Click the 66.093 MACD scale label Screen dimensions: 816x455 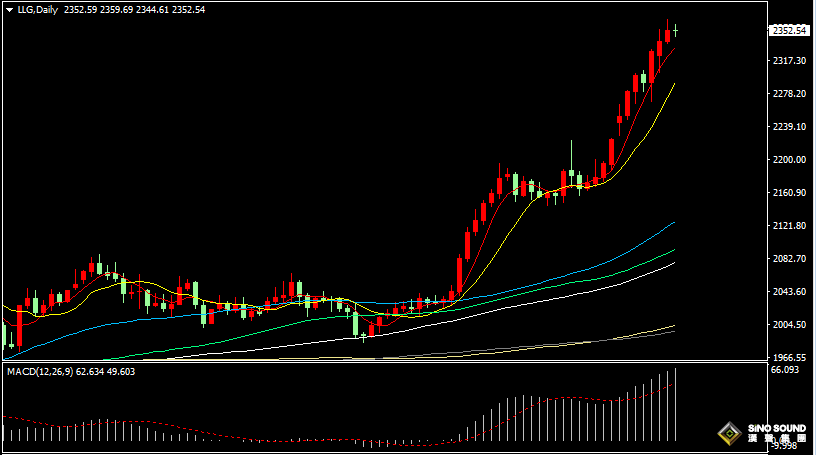click(786, 370)
